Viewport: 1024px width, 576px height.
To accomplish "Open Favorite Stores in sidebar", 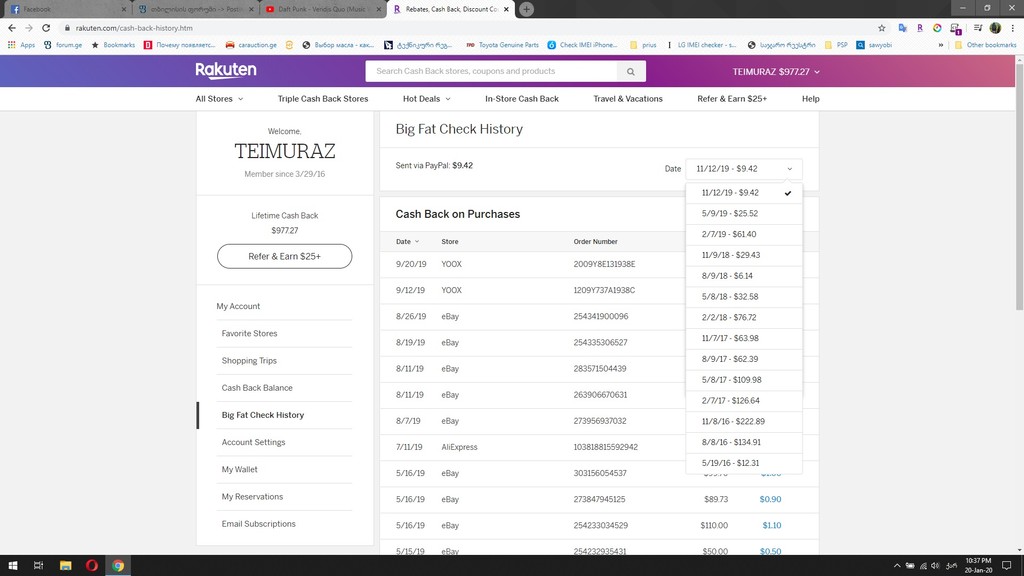I will coord(249,333).
